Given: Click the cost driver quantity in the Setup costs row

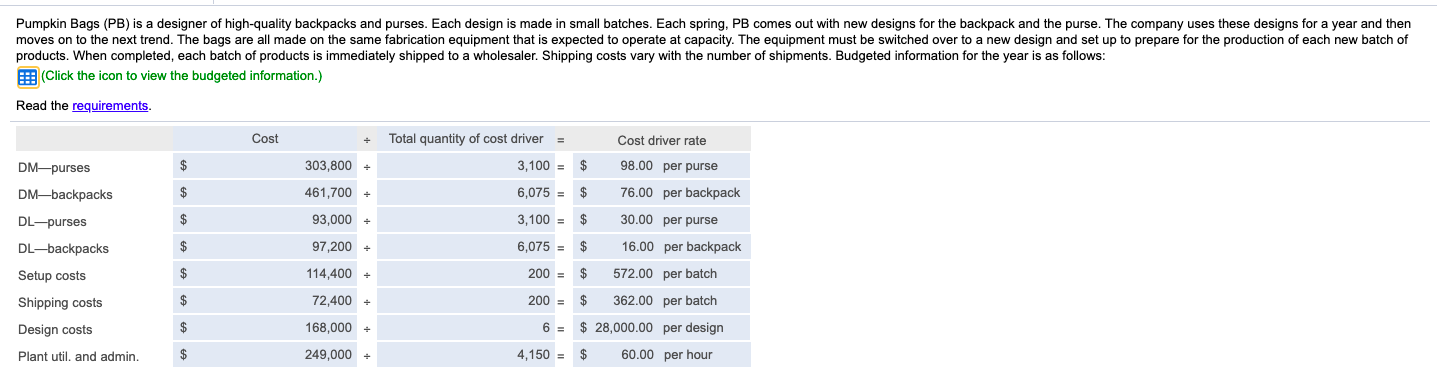Looking at the screenshot, I should point(465,274).
